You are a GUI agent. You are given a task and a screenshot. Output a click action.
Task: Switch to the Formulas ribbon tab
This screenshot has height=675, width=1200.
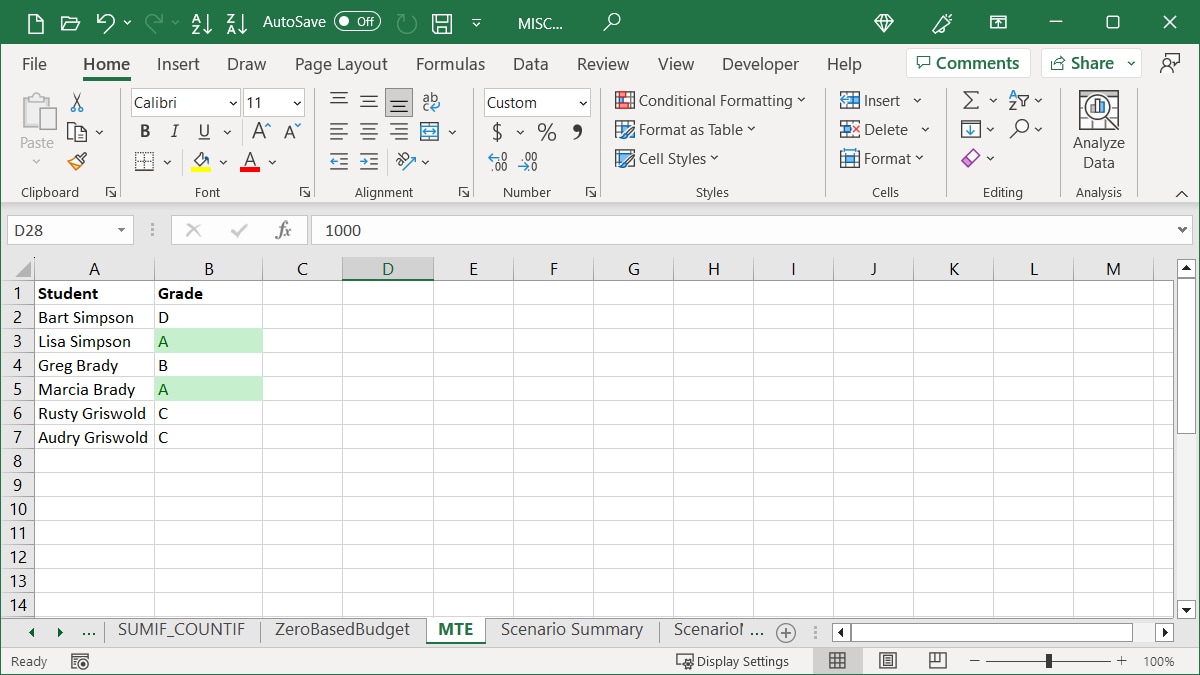[x=450, y=64]
